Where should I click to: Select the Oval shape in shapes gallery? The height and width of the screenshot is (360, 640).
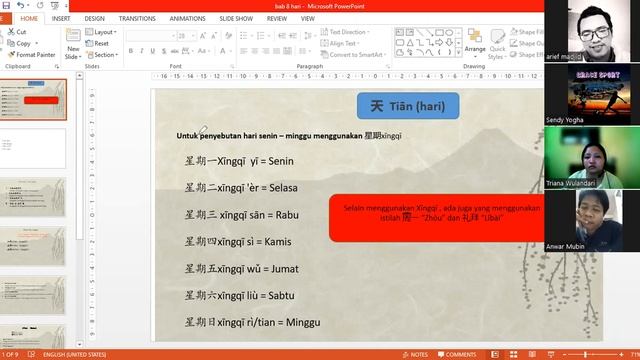click(x=449, y=32)
